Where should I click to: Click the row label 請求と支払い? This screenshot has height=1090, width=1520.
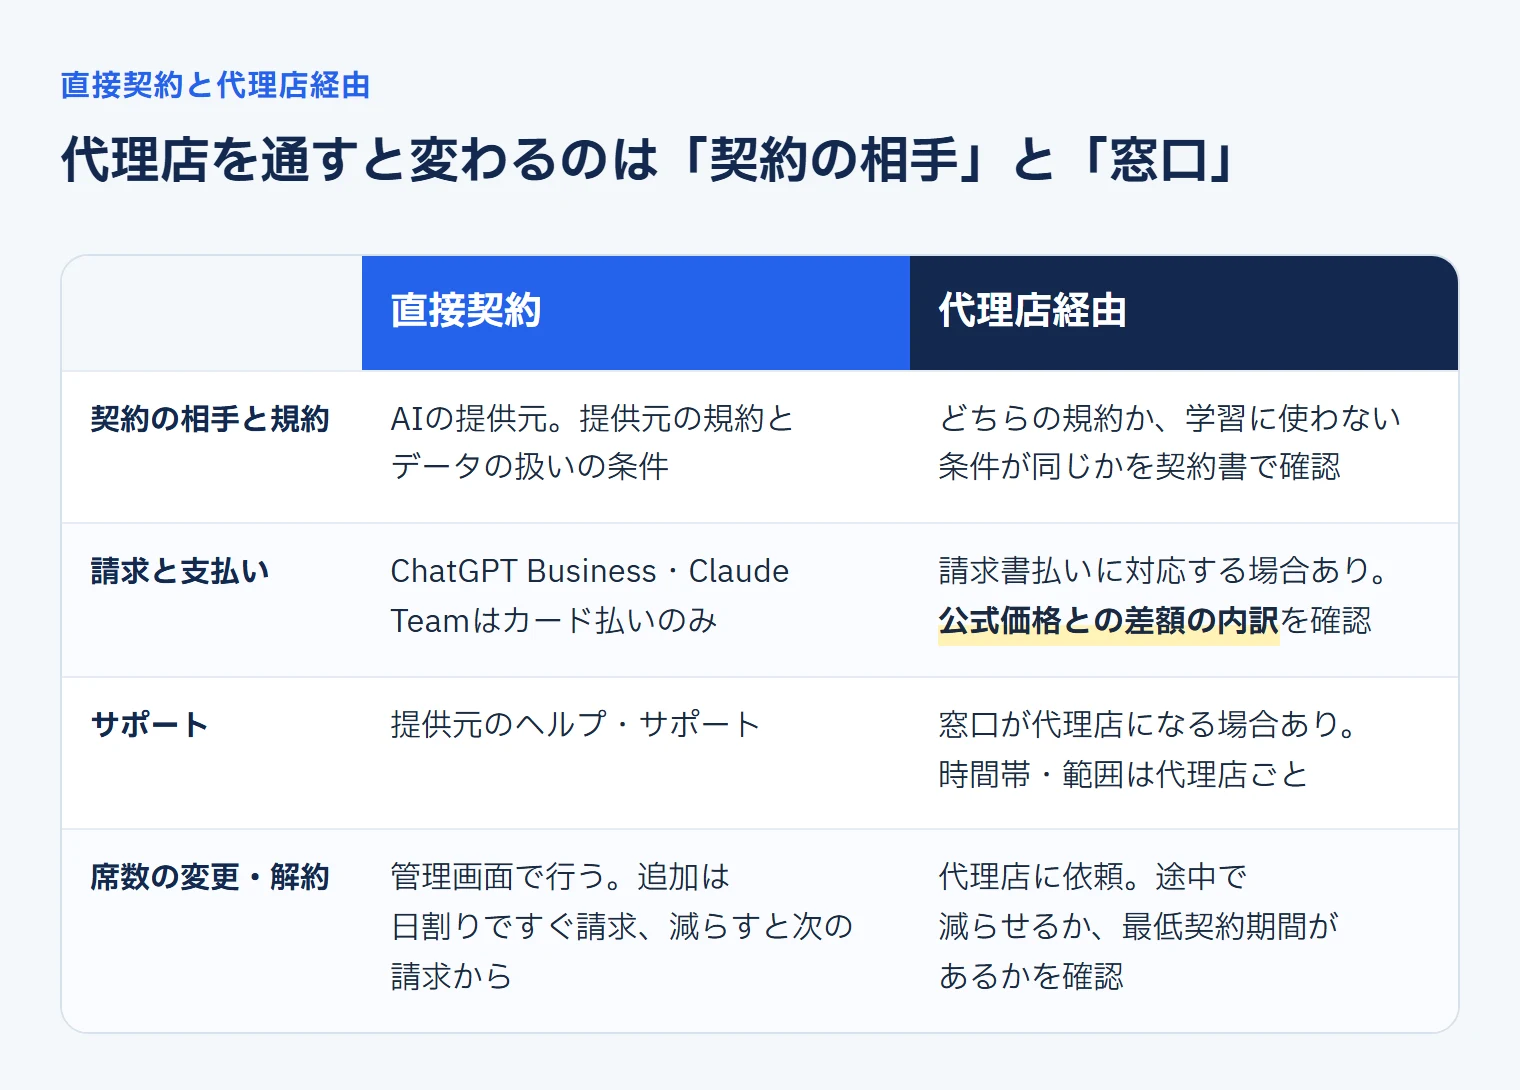pyautogui.click(x=180, y=571)
